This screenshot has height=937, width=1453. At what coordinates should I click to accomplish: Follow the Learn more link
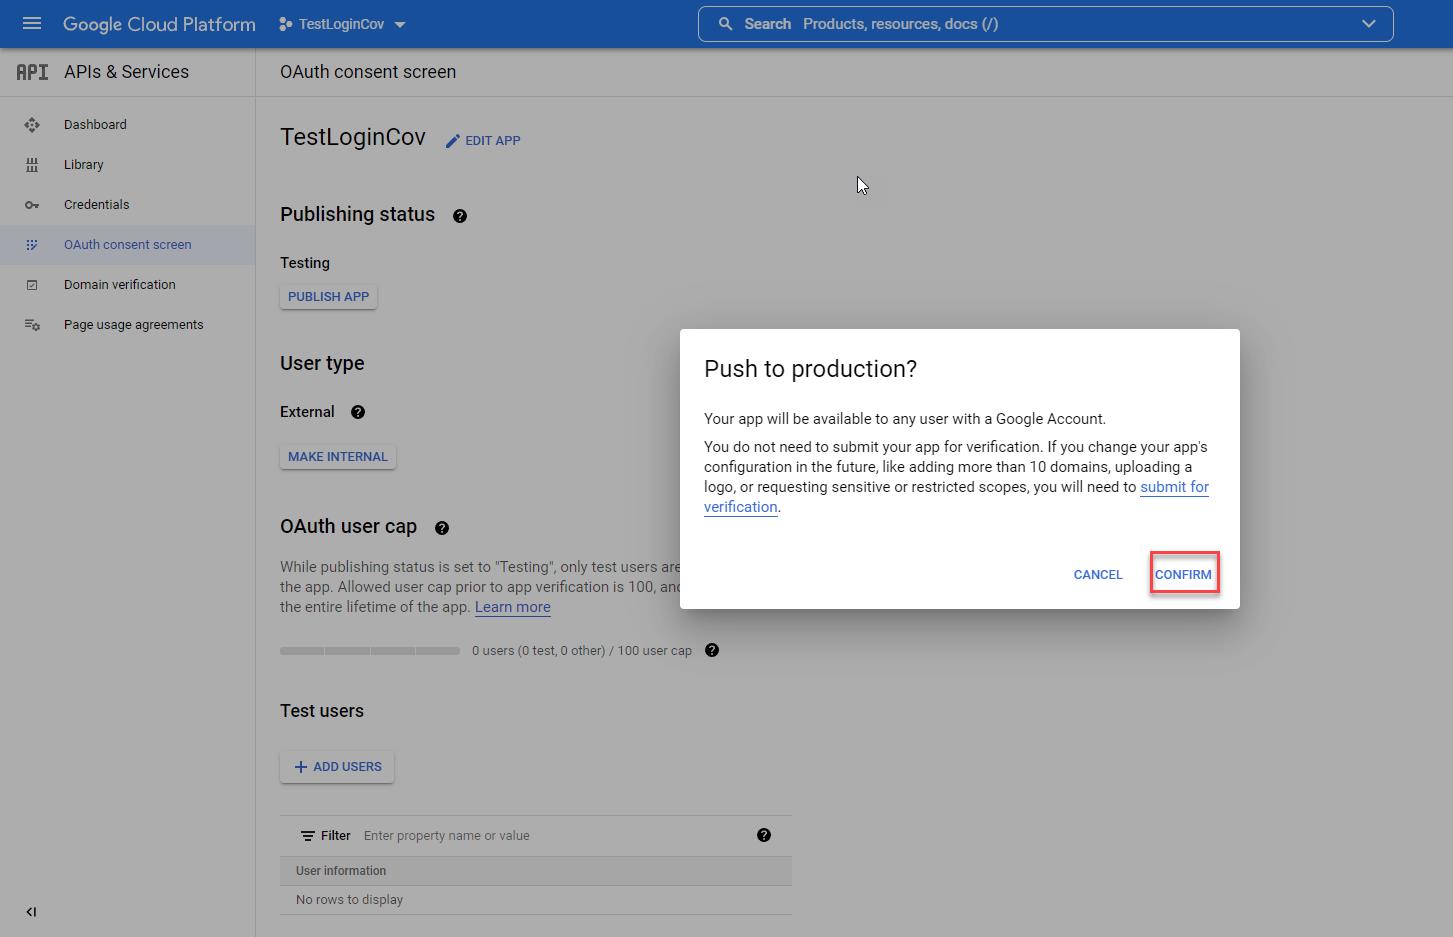[513, 607]
